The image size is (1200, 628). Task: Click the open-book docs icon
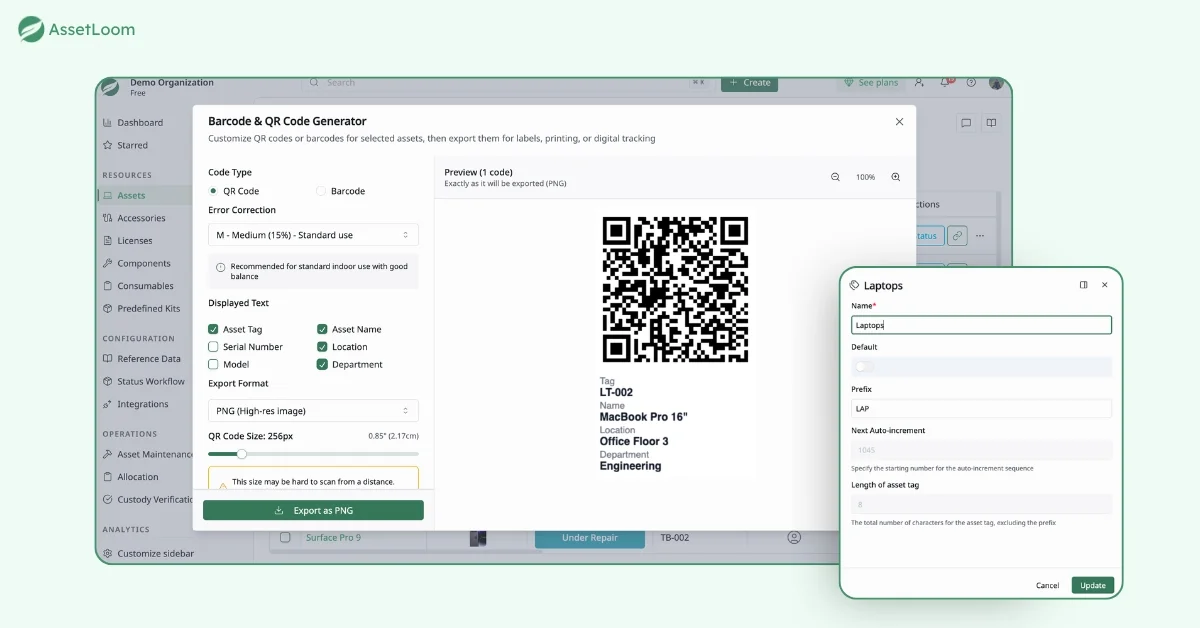pos(991,123)
